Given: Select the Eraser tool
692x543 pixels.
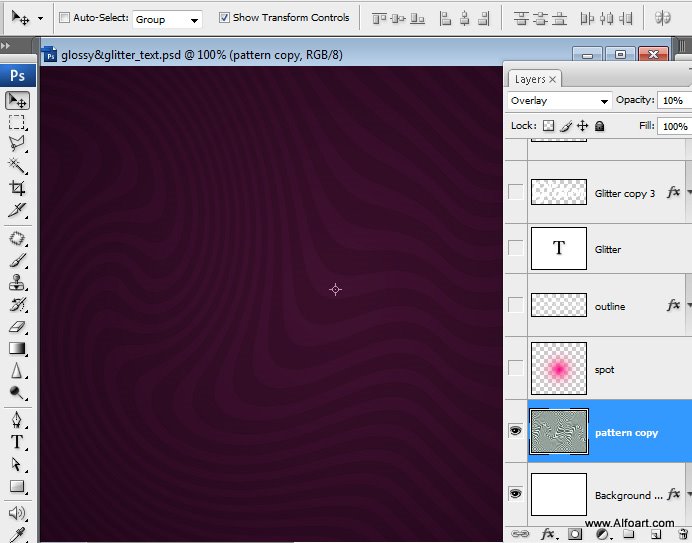Looking at the screenshot, I should point(17,326).
